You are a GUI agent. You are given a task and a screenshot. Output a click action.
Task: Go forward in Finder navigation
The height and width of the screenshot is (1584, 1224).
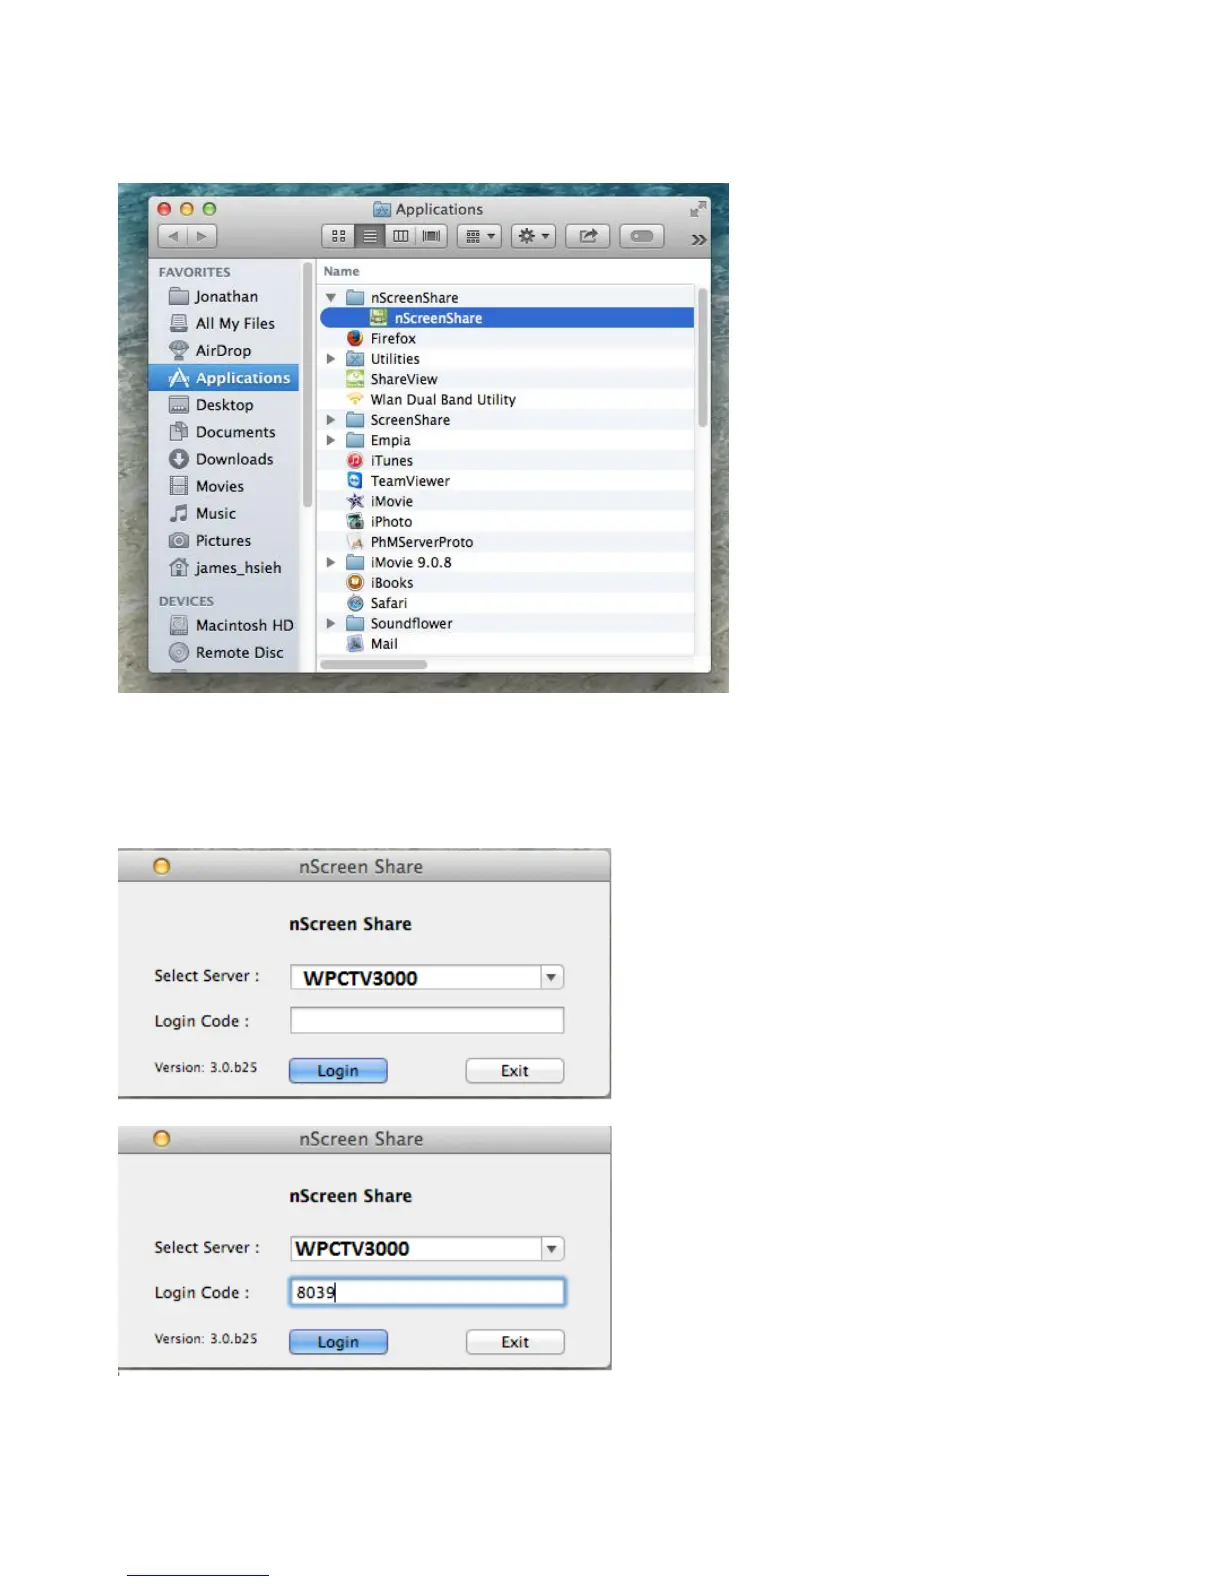202,236
